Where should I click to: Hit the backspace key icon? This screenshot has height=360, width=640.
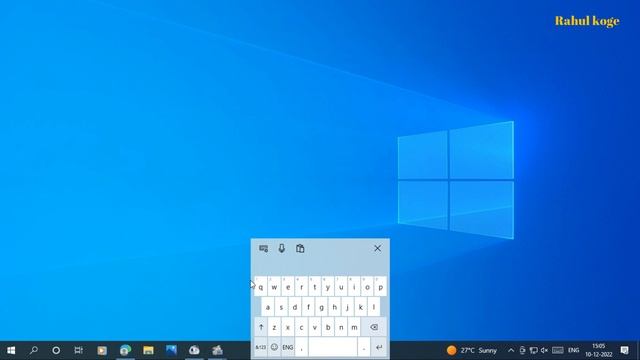[x=374, y=327]
